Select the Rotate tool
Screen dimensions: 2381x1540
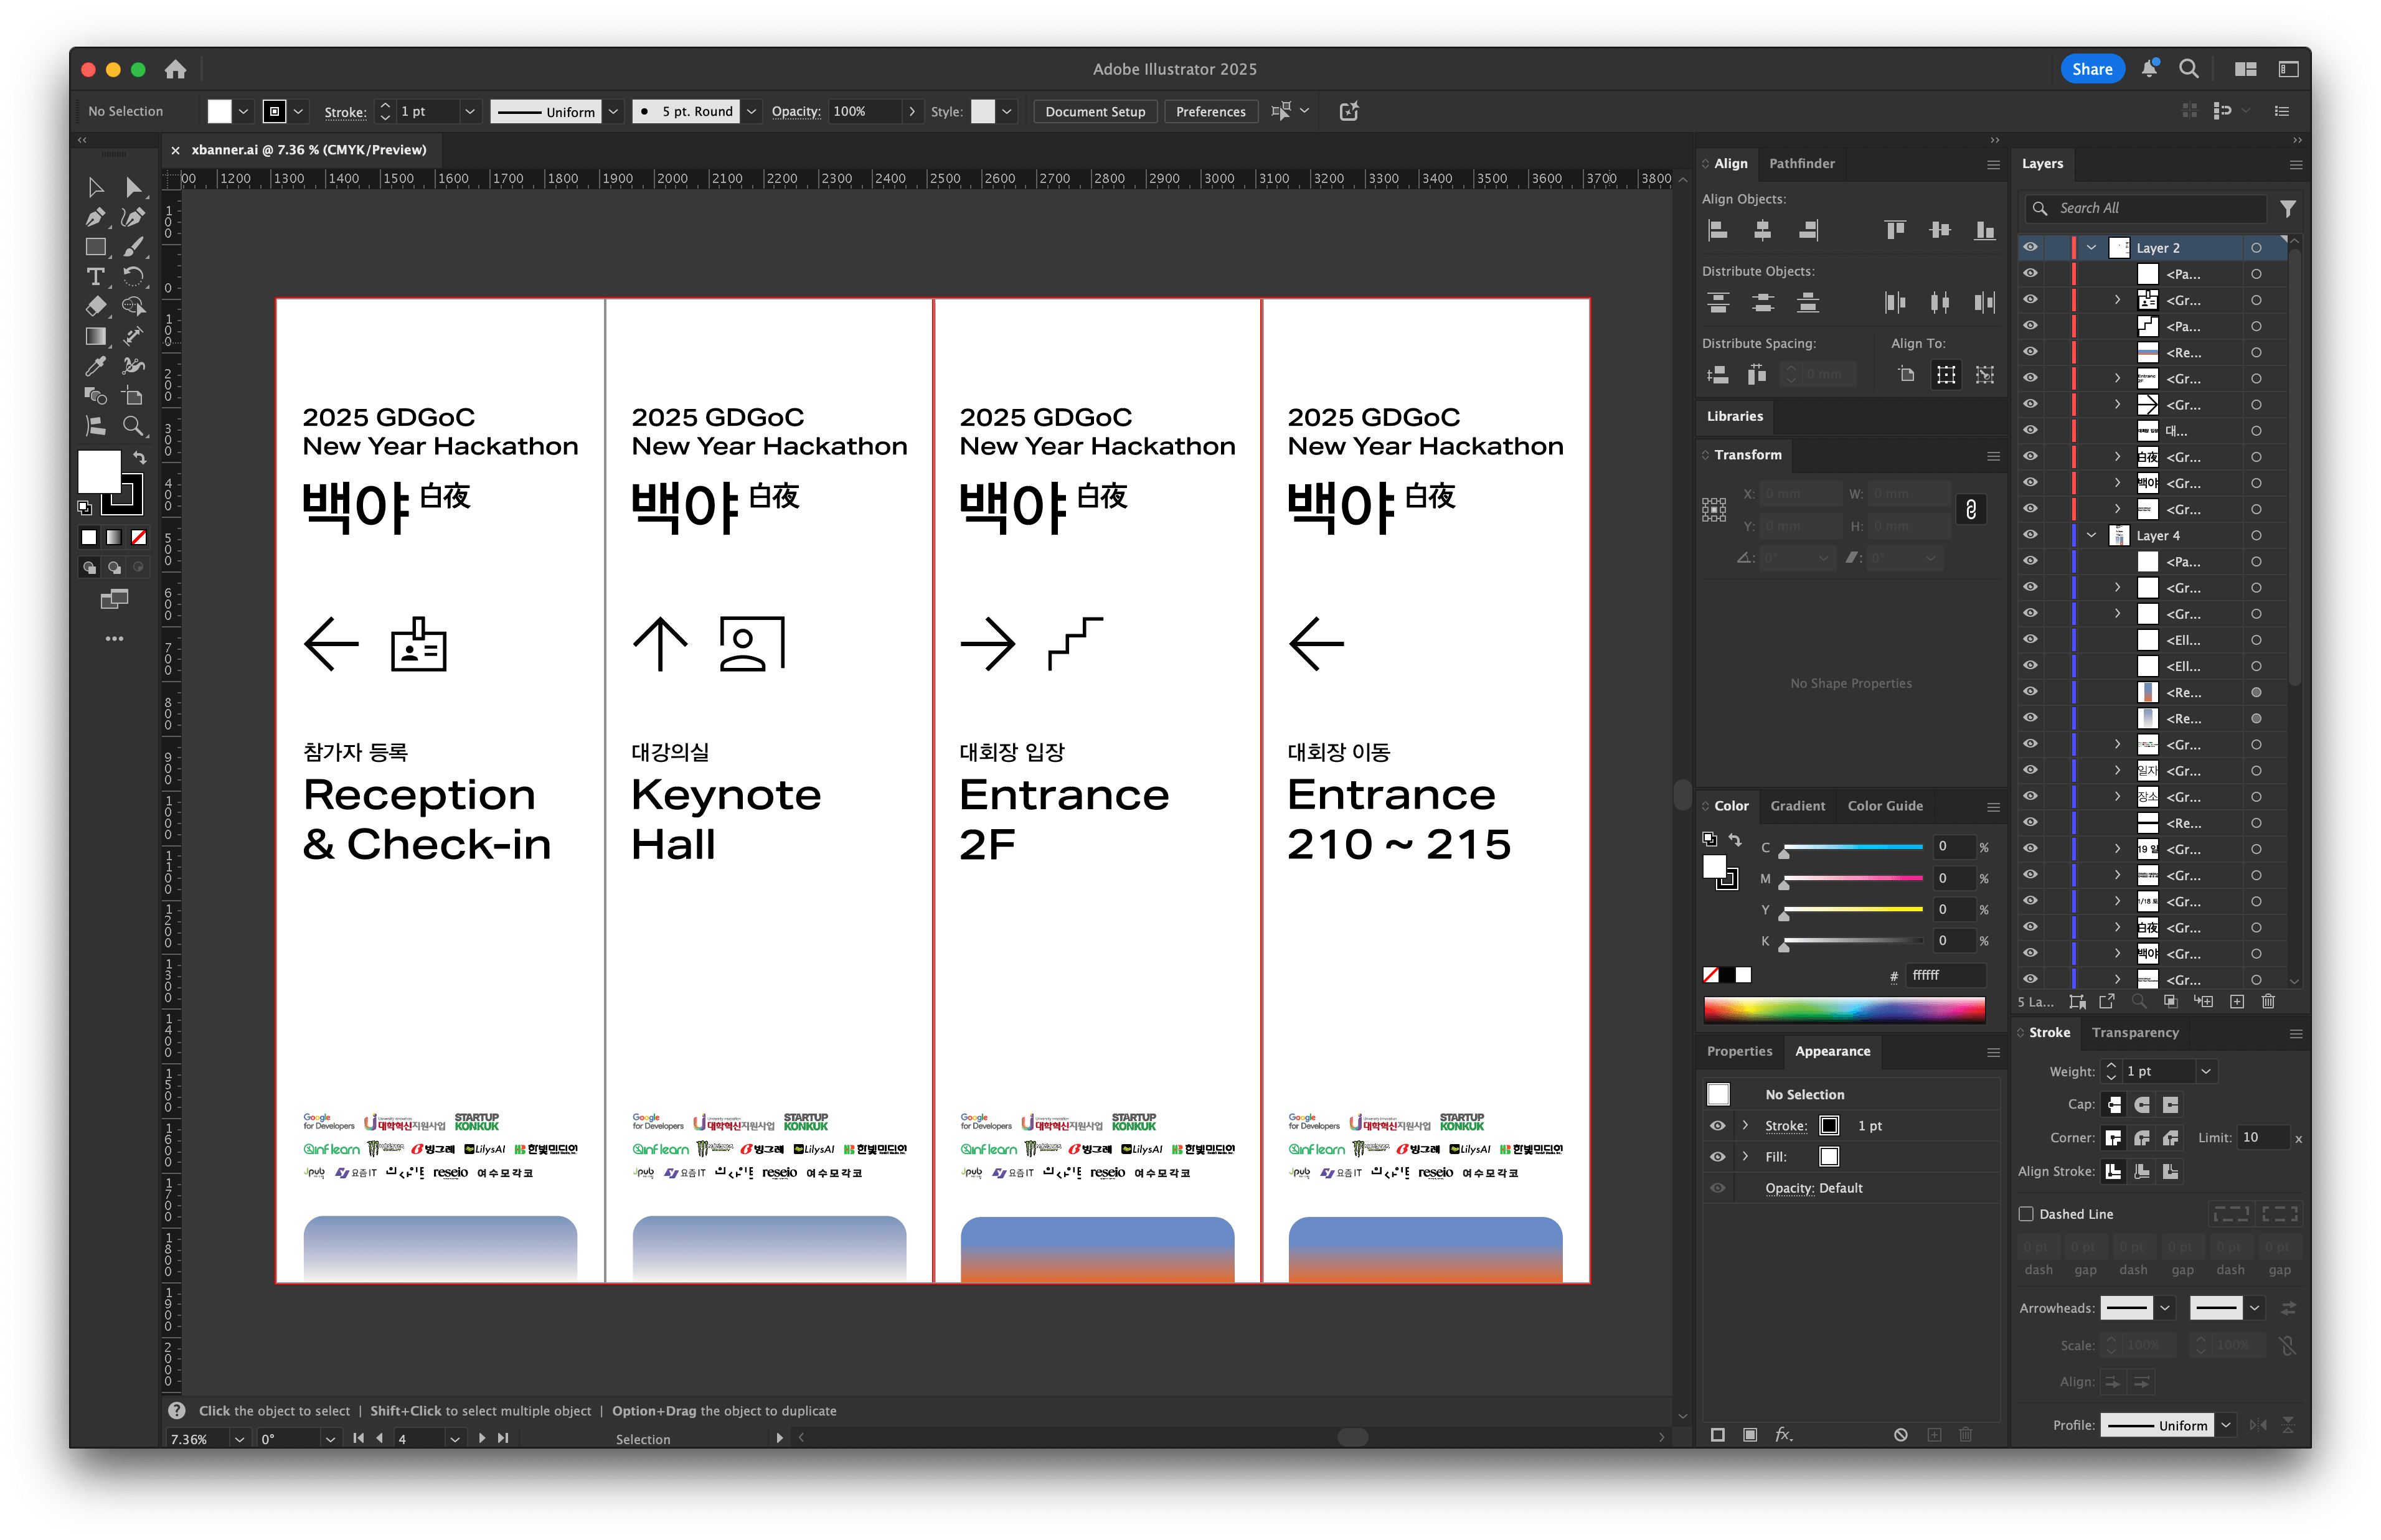(135, 277)
